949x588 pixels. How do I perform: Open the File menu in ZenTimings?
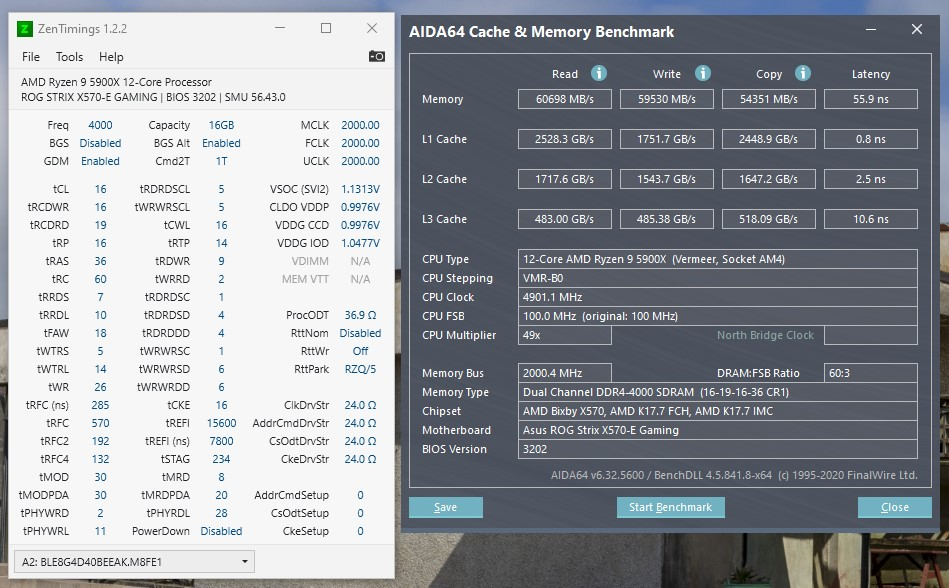coord(31,57)
